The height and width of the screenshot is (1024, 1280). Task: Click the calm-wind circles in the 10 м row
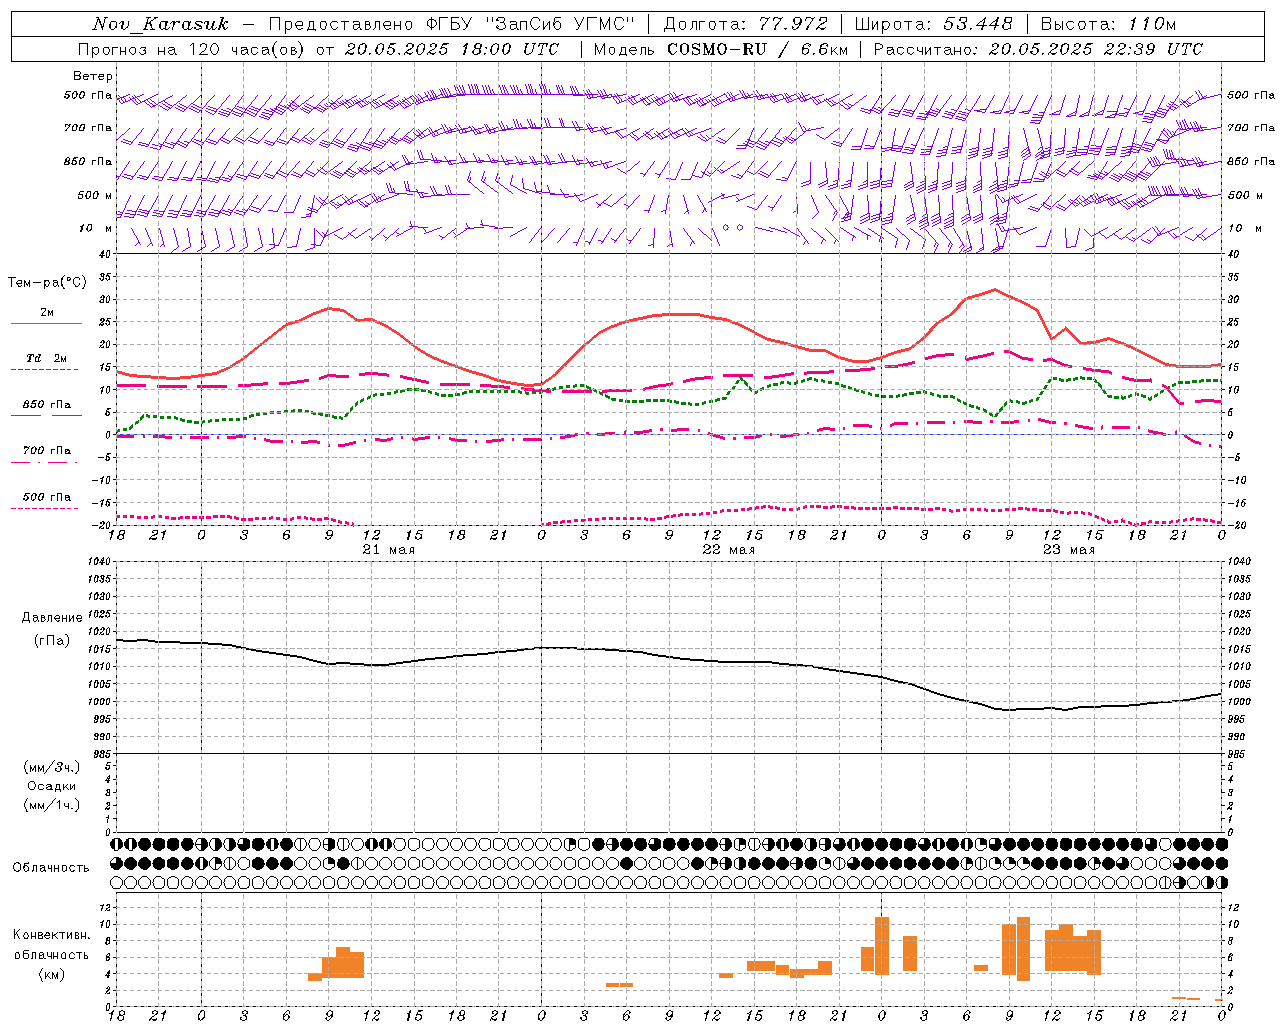(x=733, y=227)
